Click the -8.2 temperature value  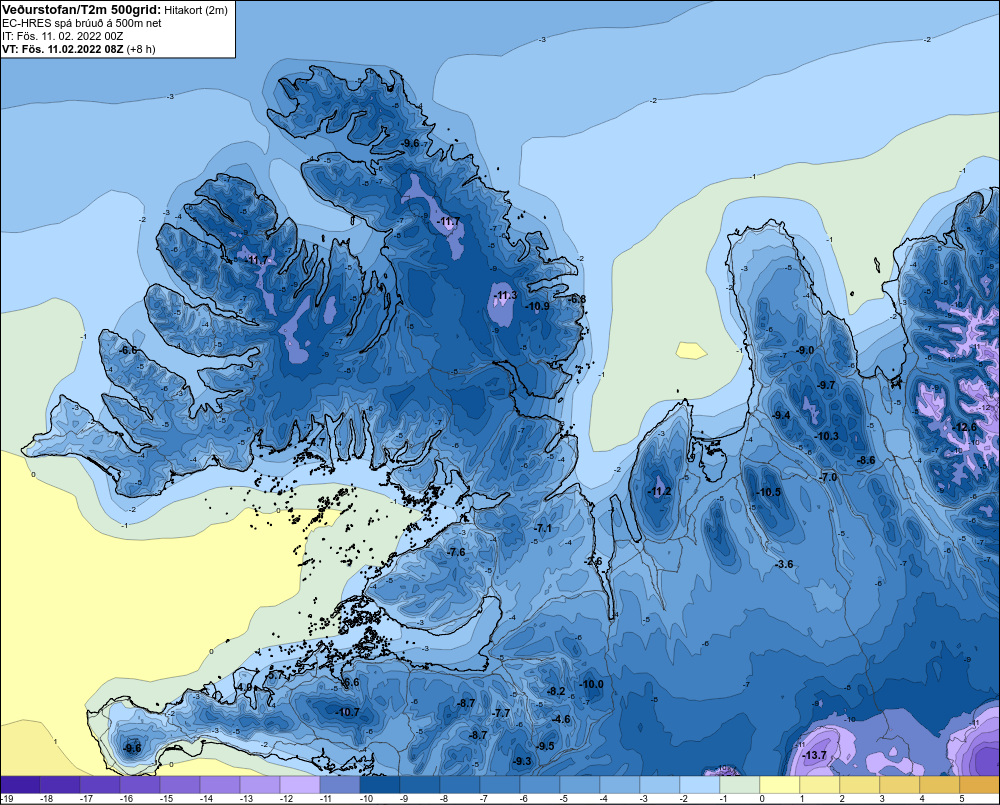556,691
